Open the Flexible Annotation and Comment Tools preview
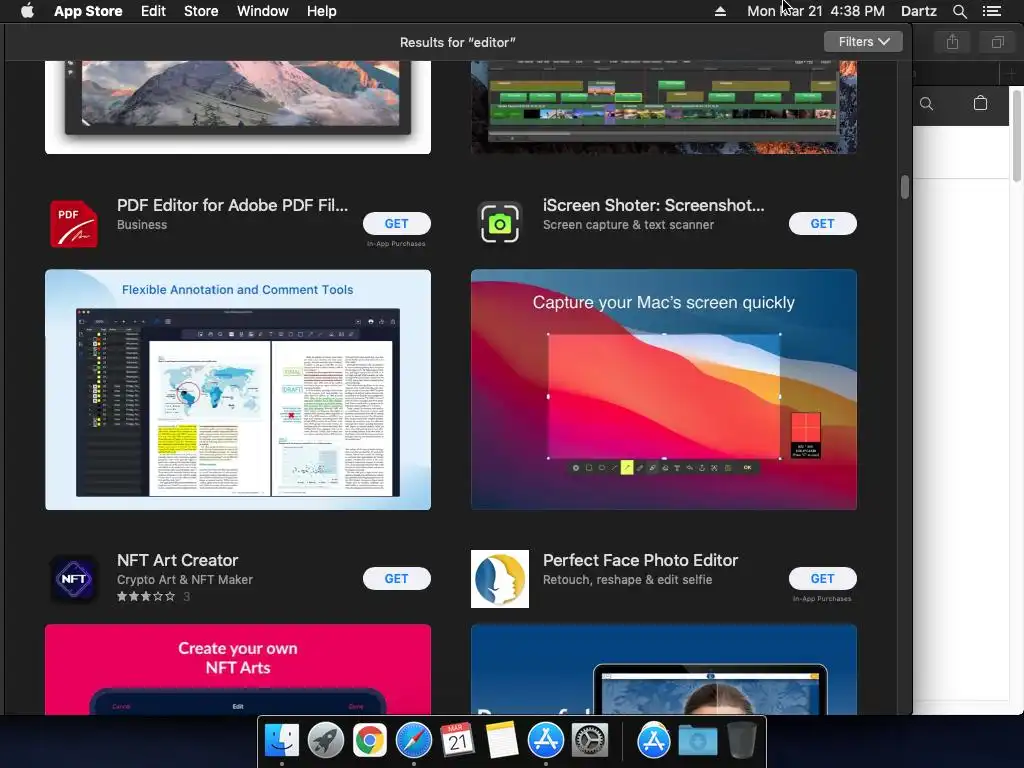Image resolution: width=1024 pixels, height=768 pixels. [x=238, y=390]
